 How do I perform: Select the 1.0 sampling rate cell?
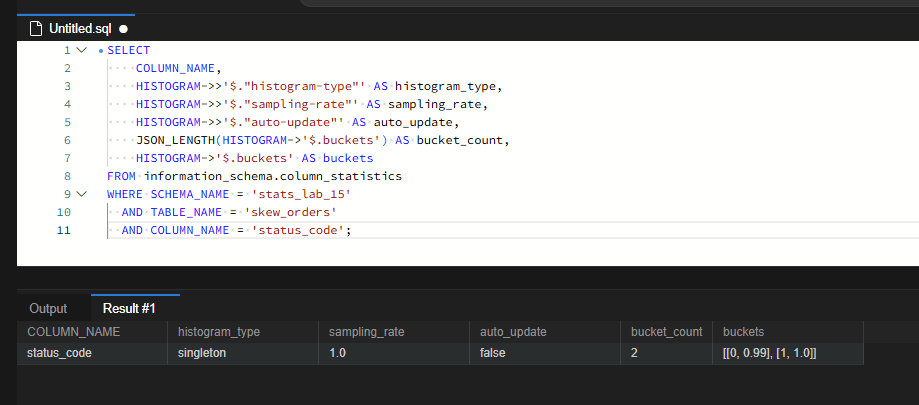pyautogui.click(x=394, y=353)
